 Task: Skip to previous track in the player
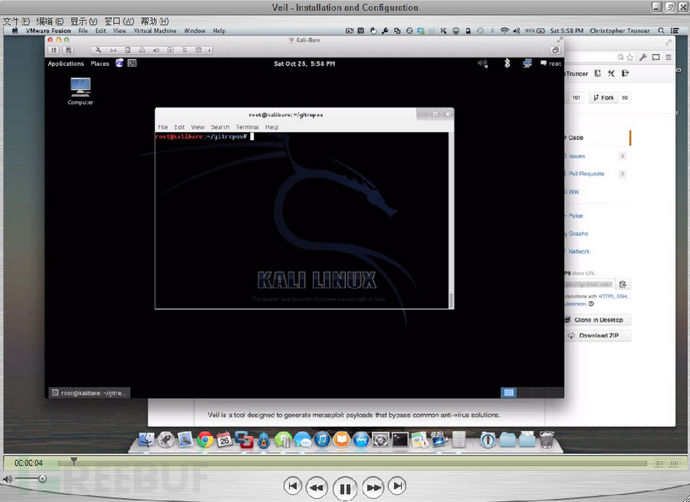coord(292,486)
